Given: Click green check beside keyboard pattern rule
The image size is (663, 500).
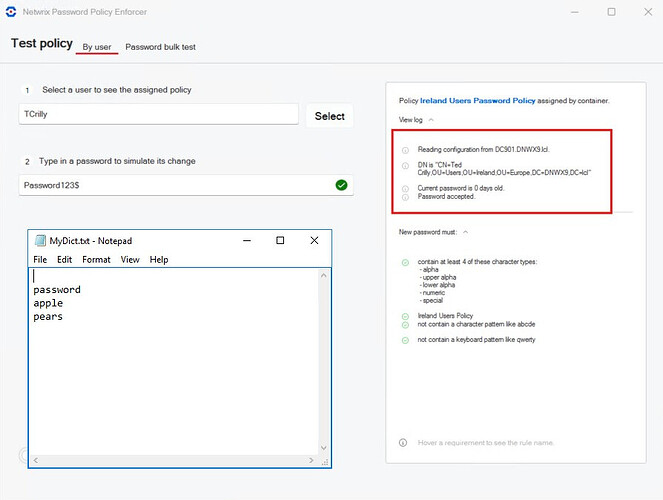Looking at the screenshot, I should click(405, 340).
